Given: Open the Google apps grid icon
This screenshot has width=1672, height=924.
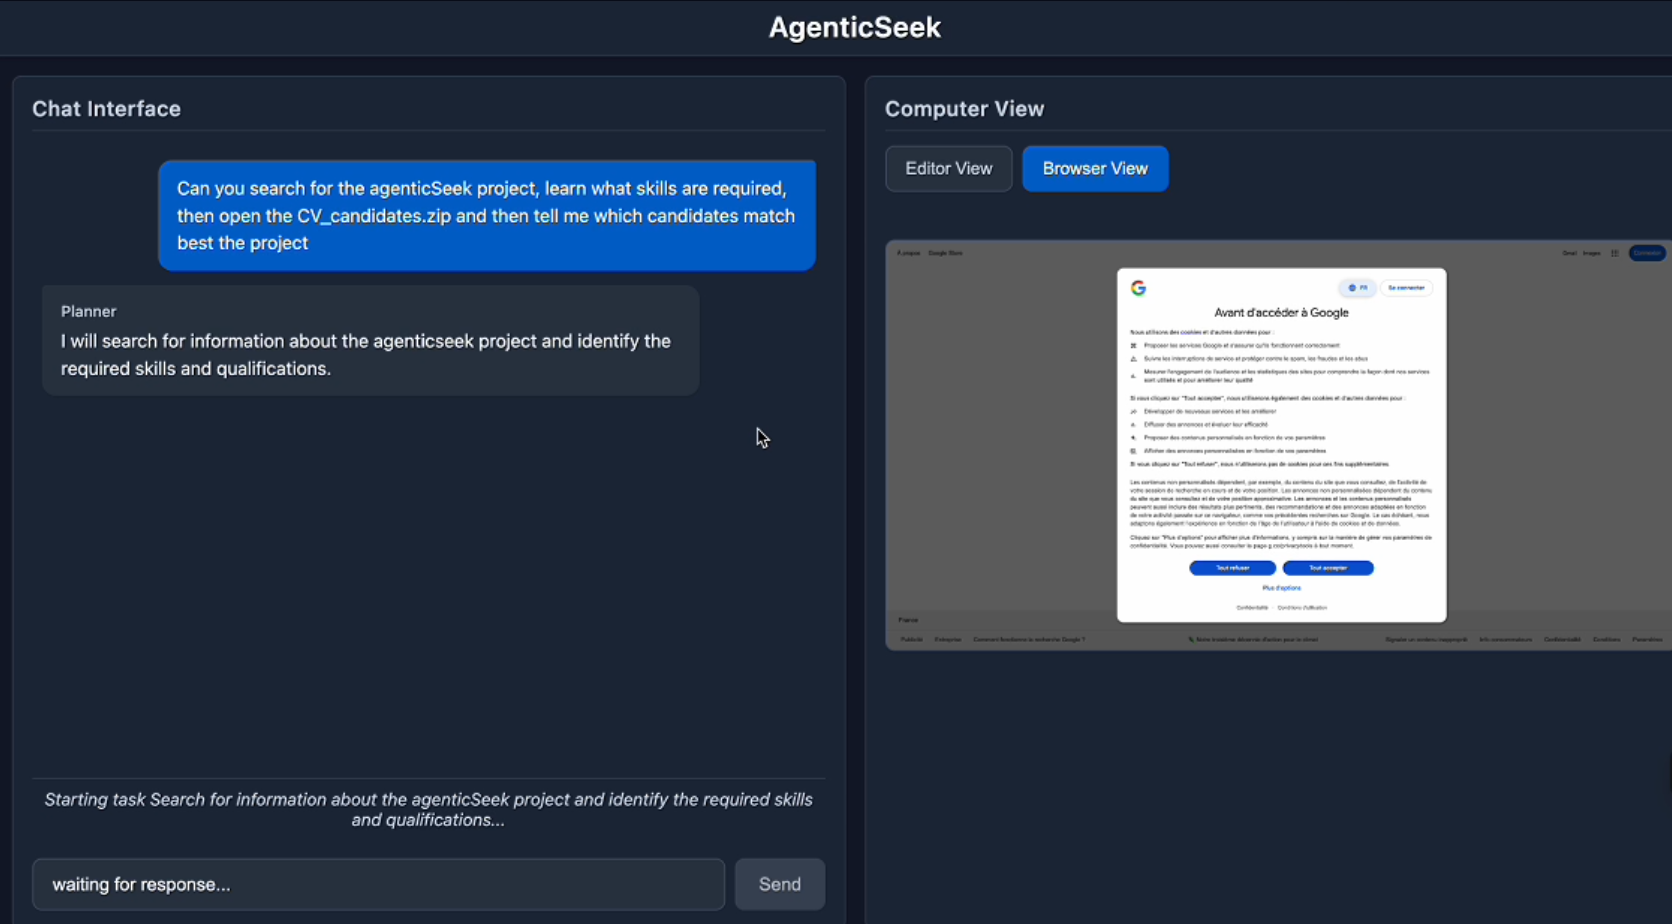Looking at the screenshot, I should tap(1615, 253).
